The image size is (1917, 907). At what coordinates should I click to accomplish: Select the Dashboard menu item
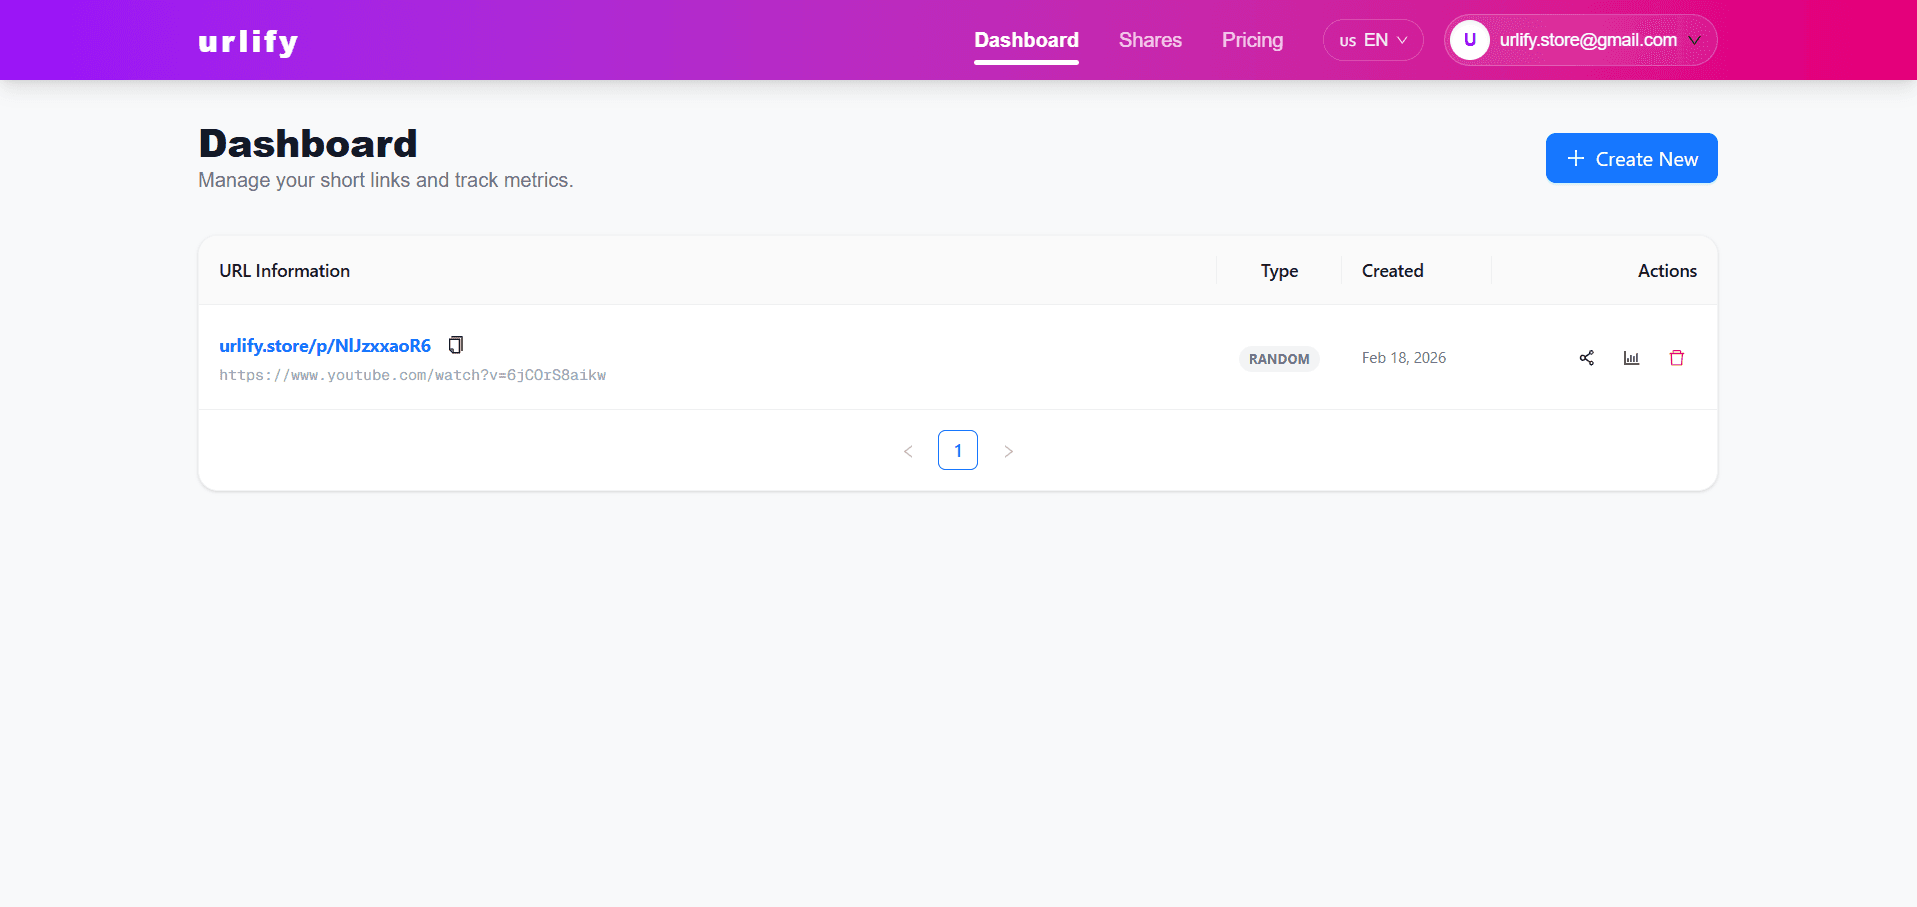[1026, 40]
